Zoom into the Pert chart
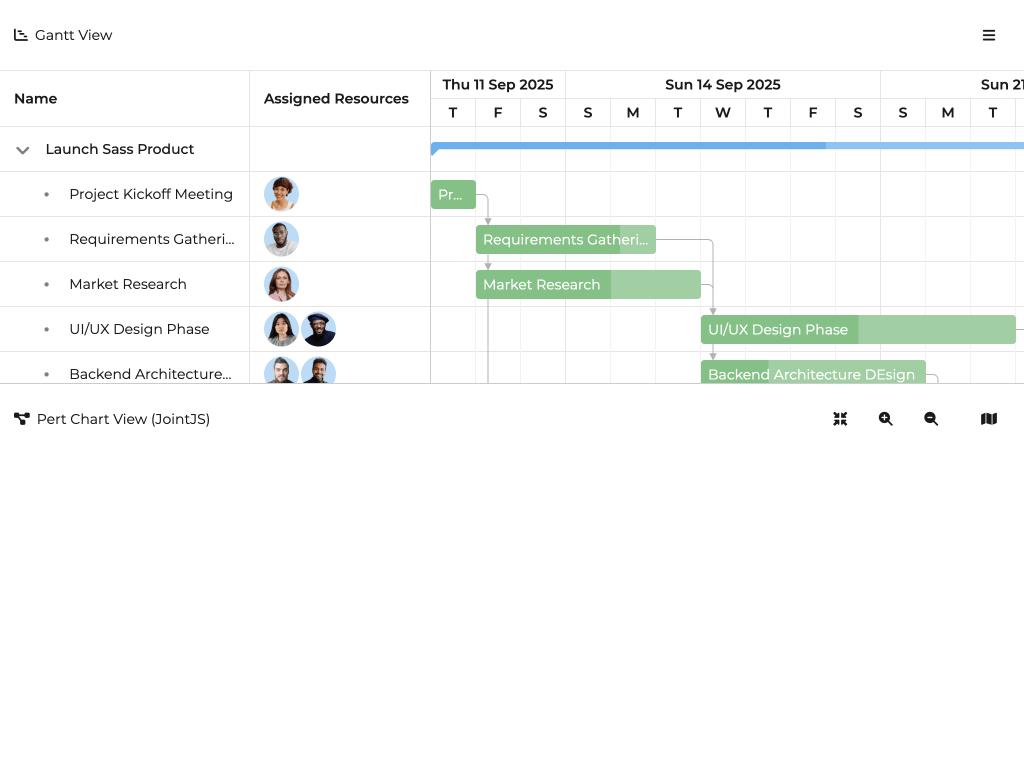The image size is (1024, 768). tap(885, 419)
